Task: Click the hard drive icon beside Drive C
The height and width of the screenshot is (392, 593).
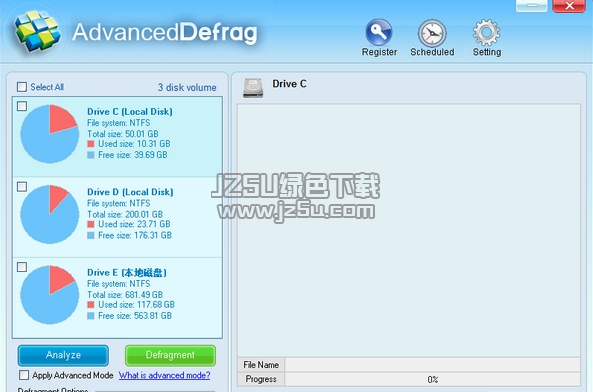Action: (x=253, y=88)
